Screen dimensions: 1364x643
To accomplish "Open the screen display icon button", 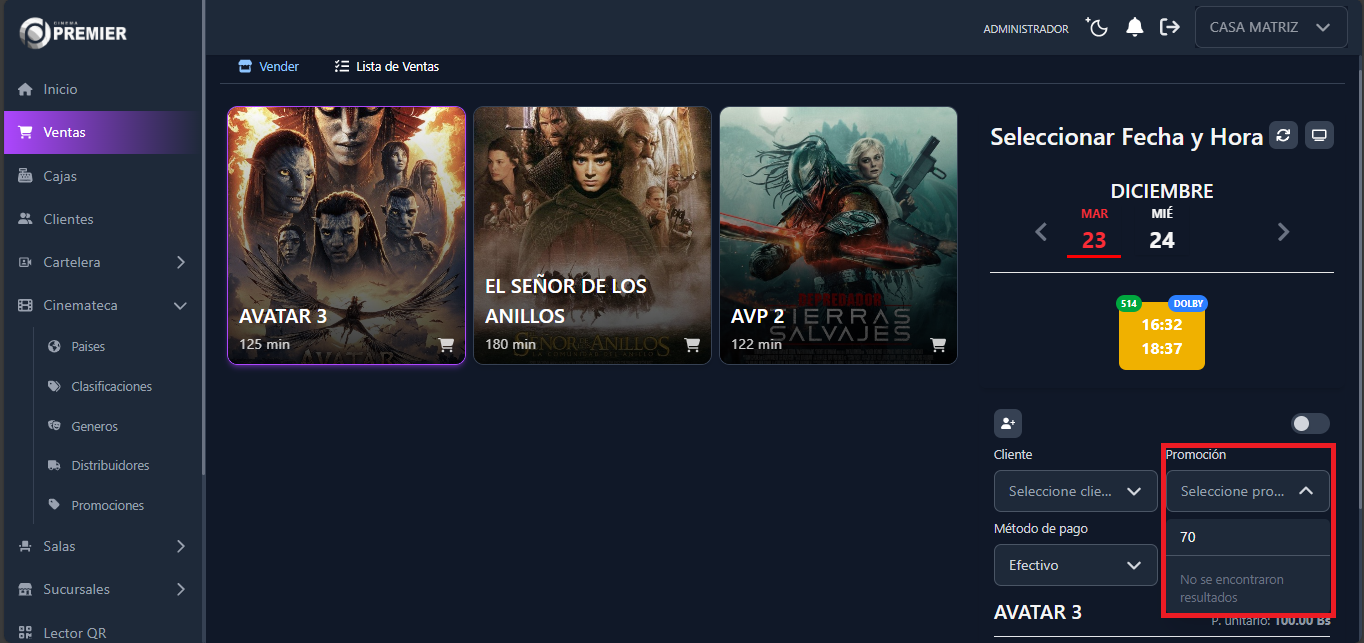I will click(1319, 136).
